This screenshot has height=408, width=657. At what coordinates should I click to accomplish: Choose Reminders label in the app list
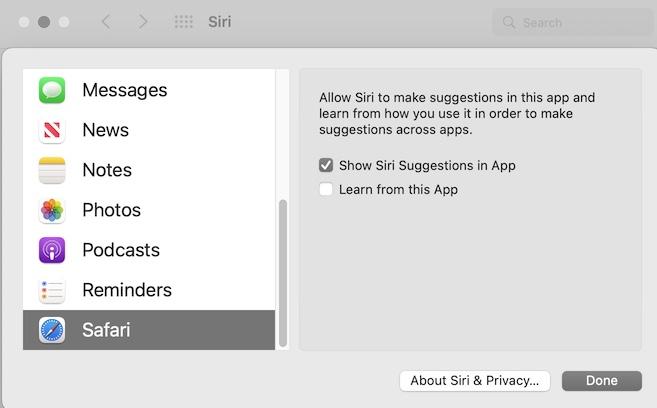127,290
